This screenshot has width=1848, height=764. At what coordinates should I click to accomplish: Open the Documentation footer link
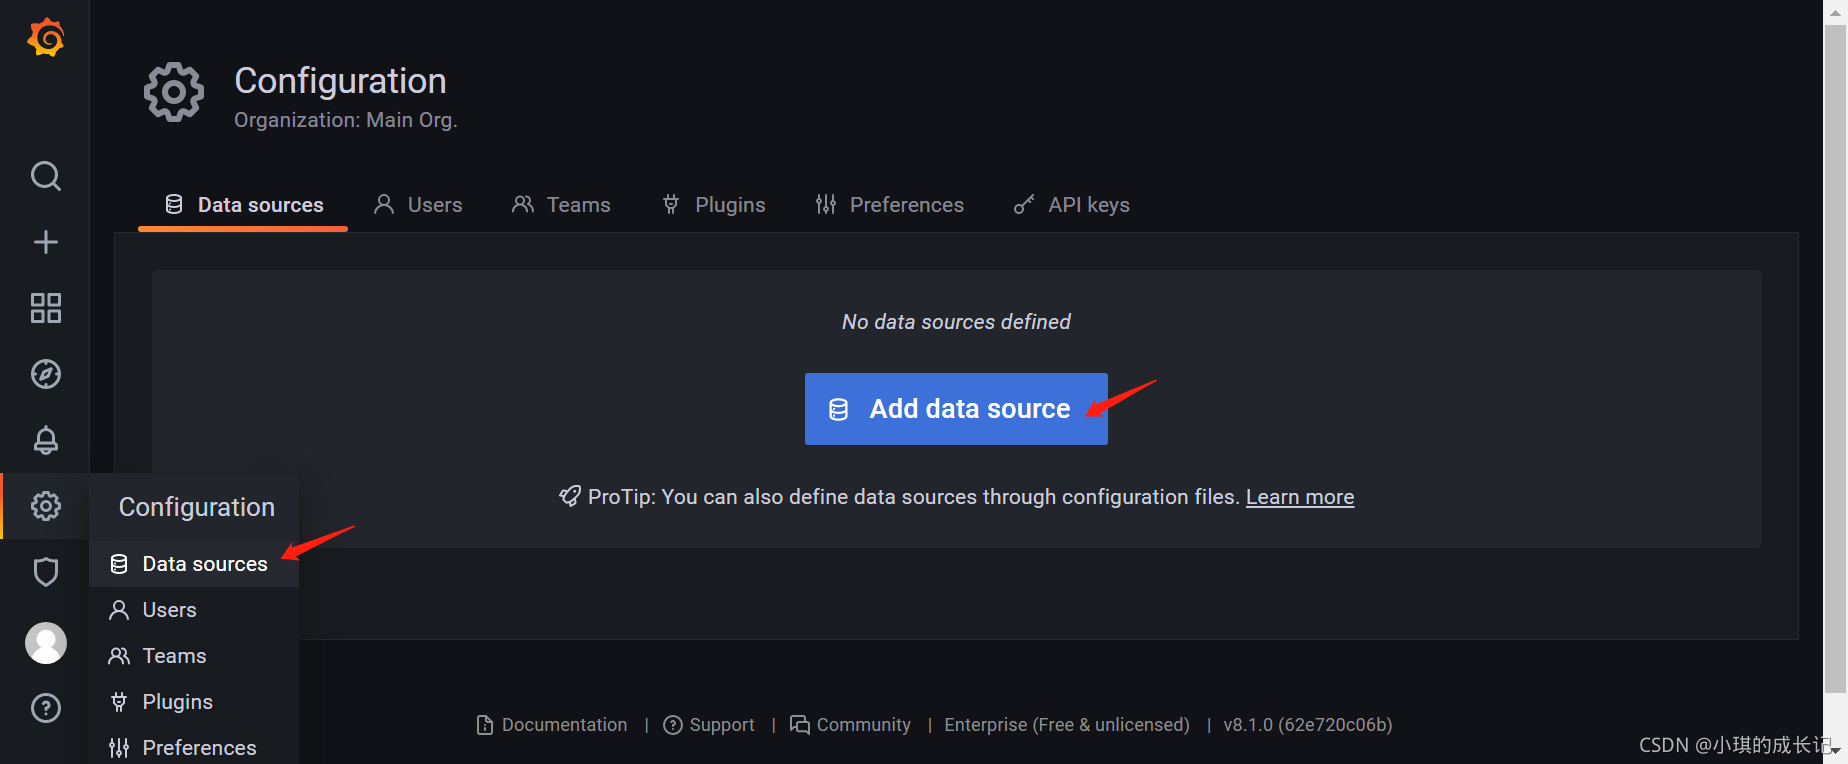(552, 725)
